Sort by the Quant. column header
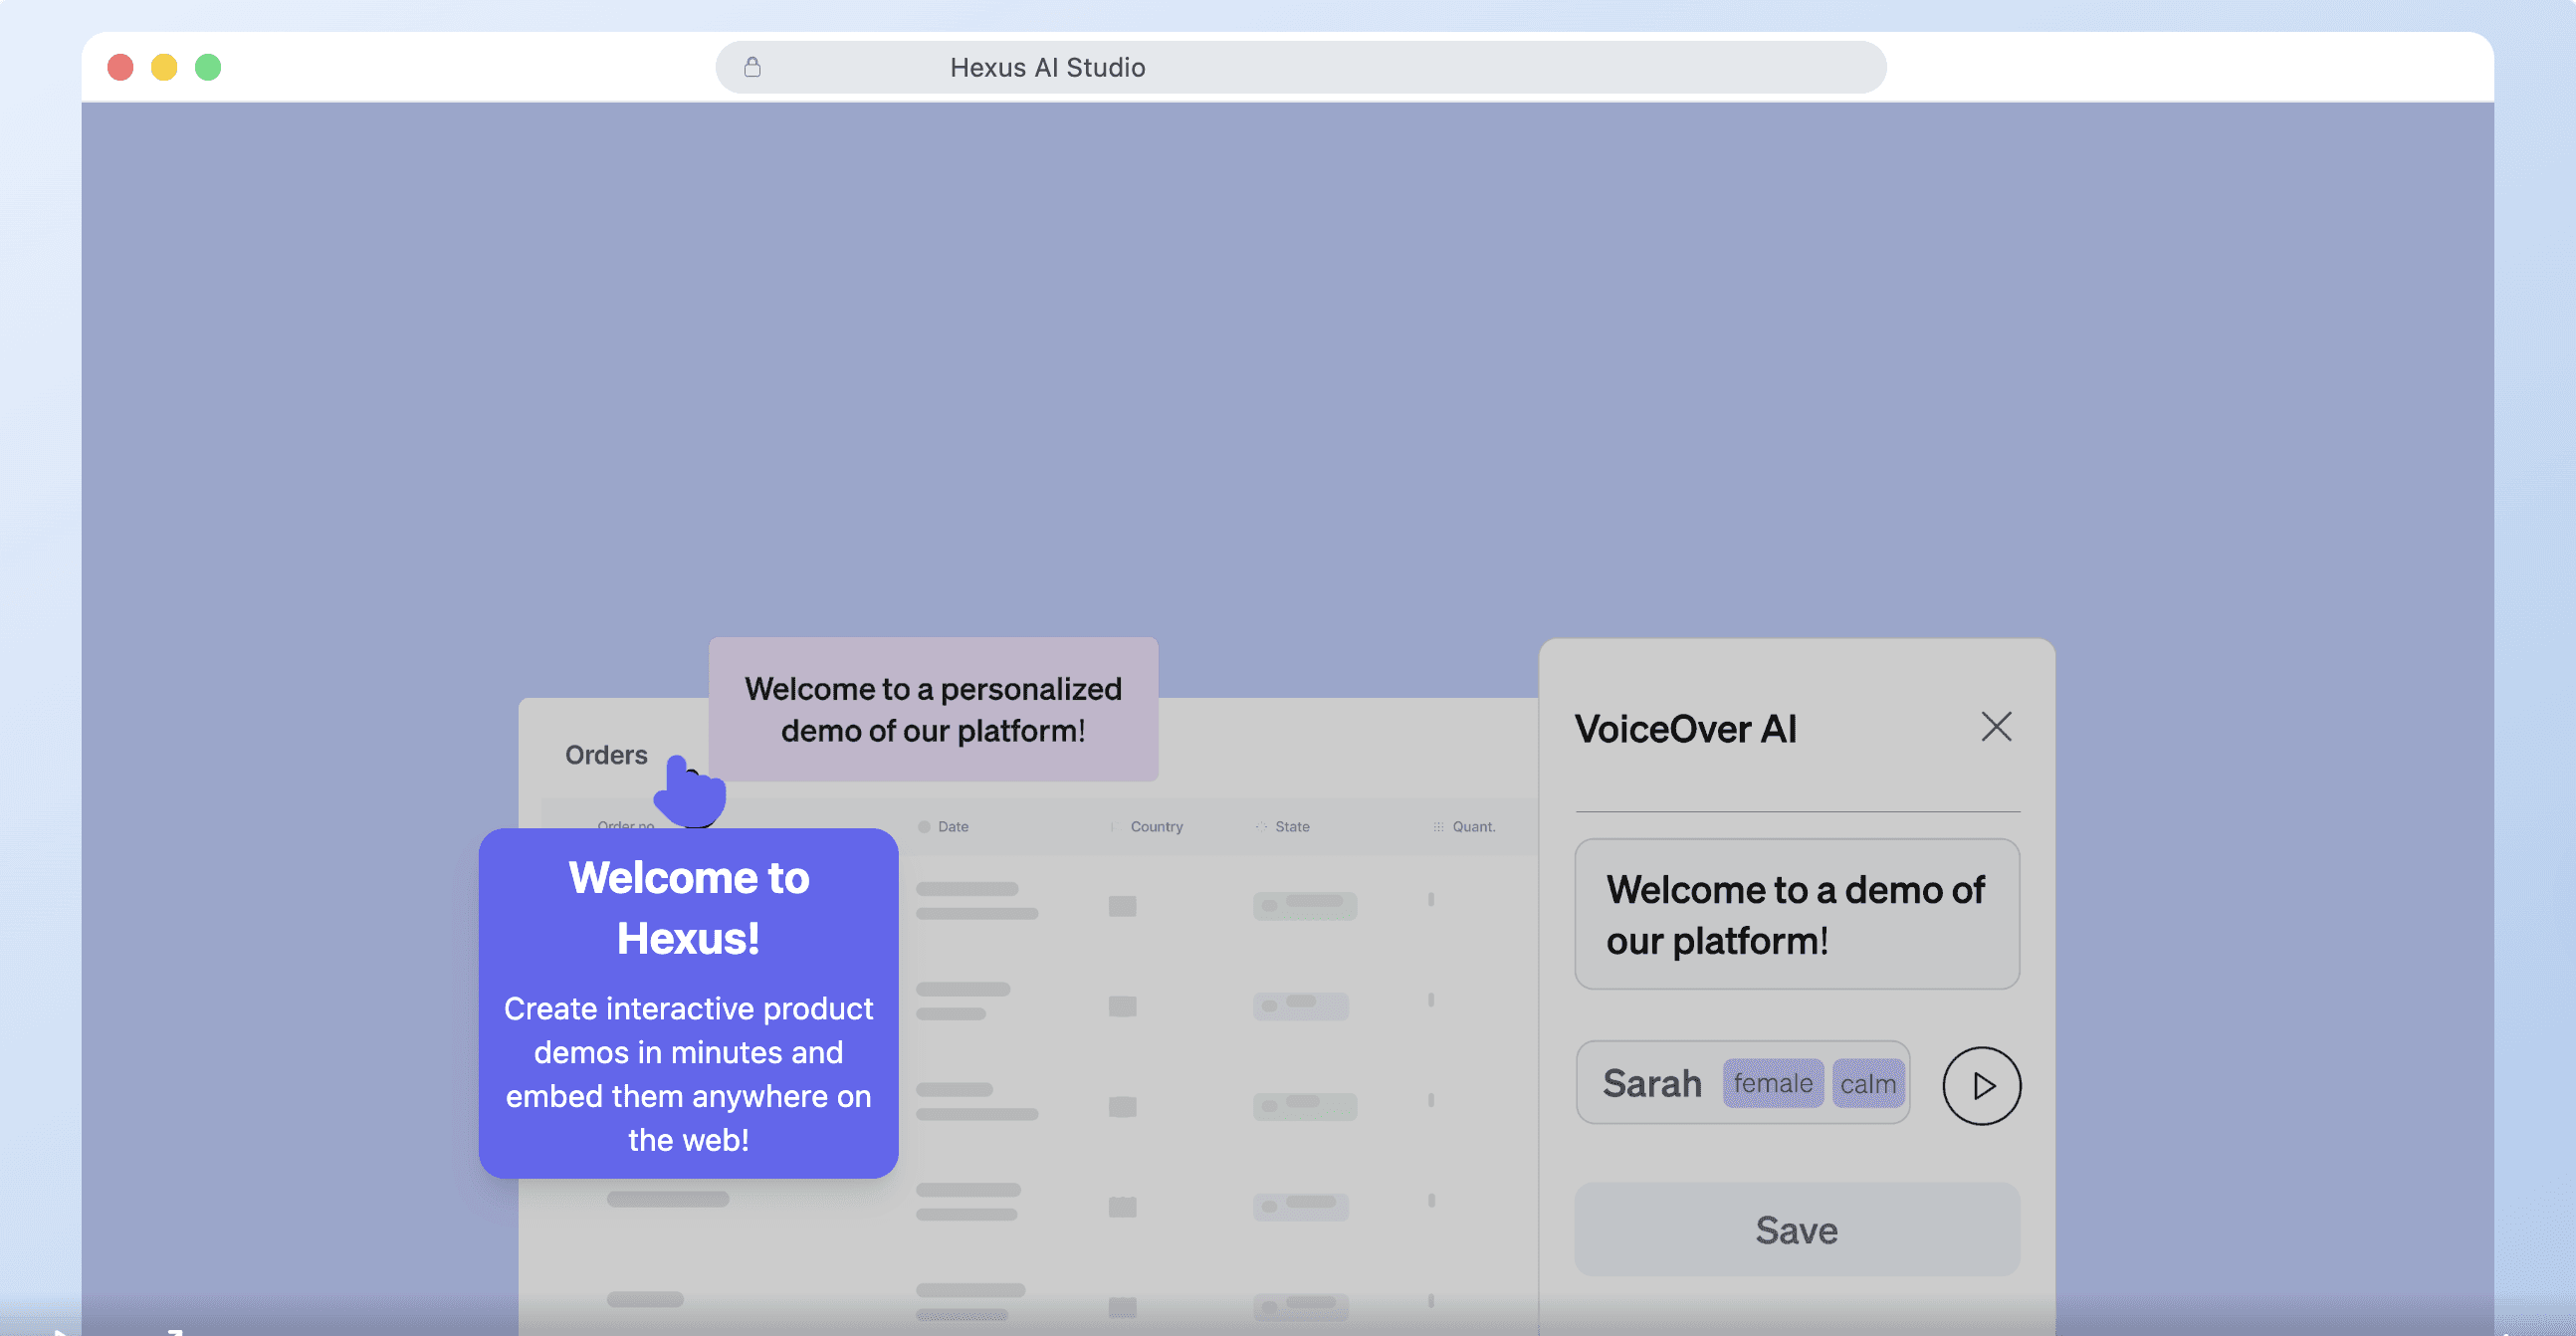The width and height of the screenshot is (2576, 1336). click(1464, 827)
